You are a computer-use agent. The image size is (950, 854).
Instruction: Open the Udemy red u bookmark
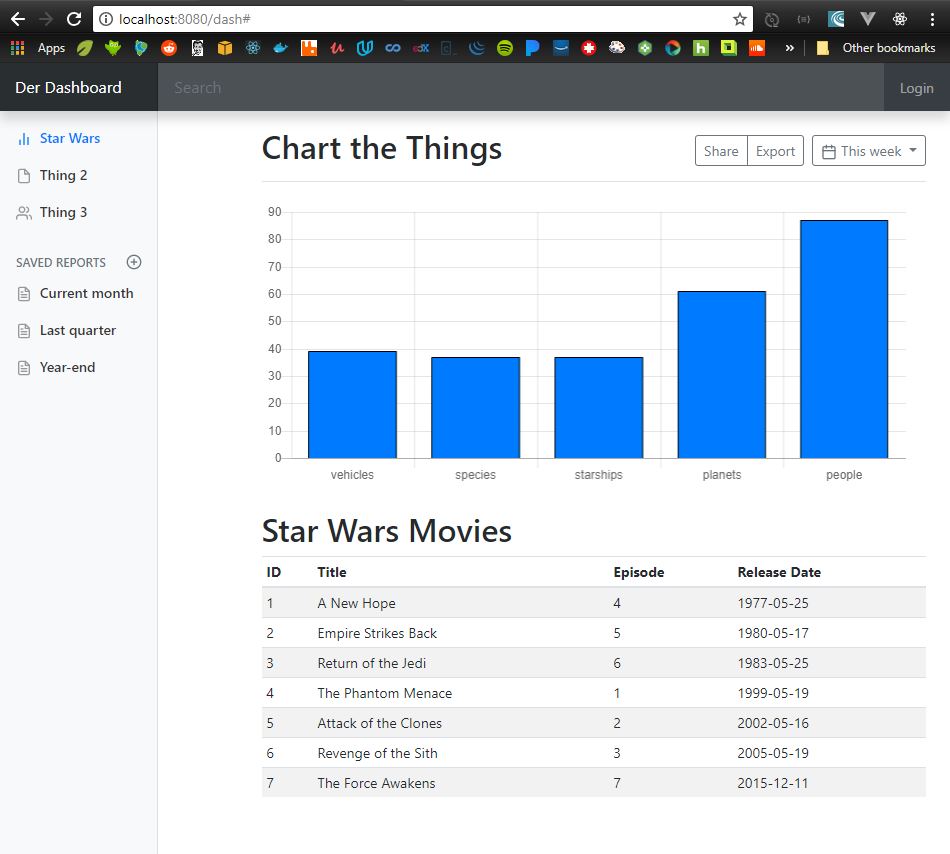pos(337,48)
